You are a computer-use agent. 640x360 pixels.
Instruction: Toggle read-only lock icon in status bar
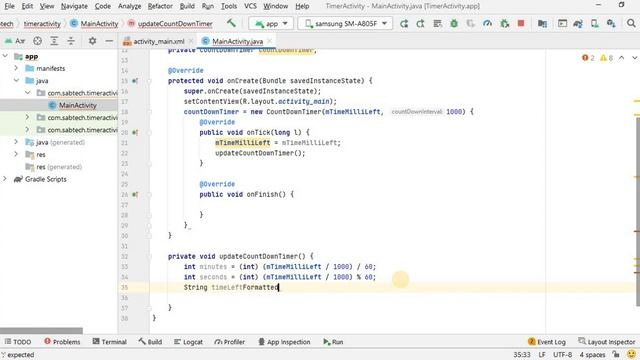(x=616, y=354)
